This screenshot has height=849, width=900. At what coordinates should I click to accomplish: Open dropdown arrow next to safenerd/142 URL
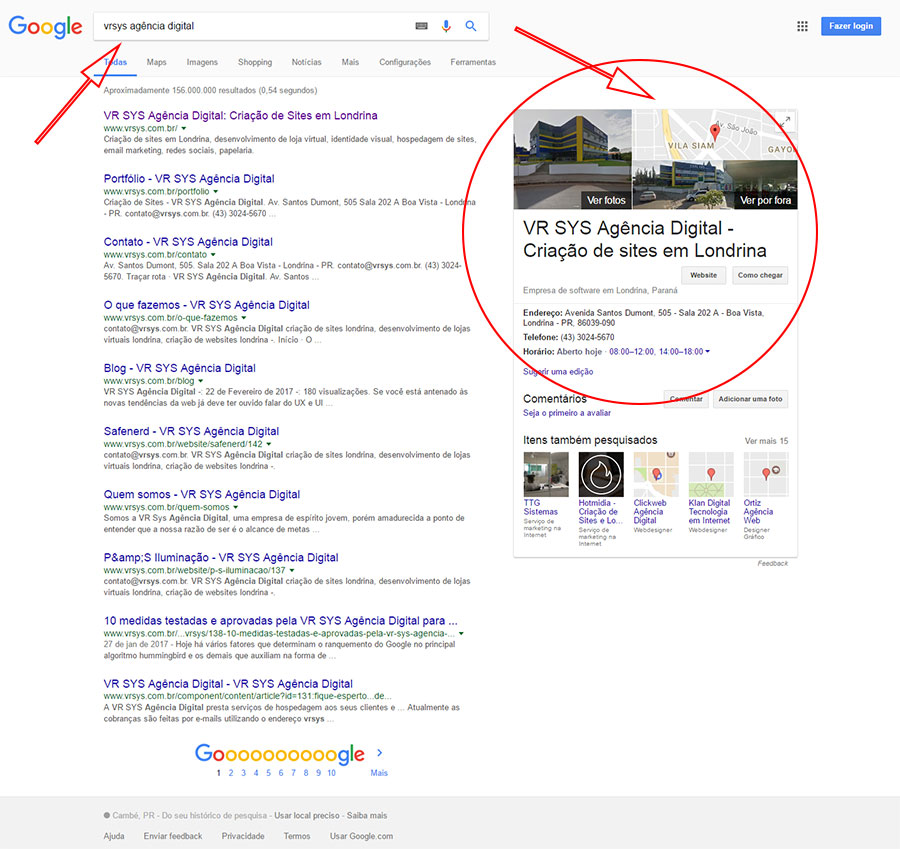(x=269, y=444)
